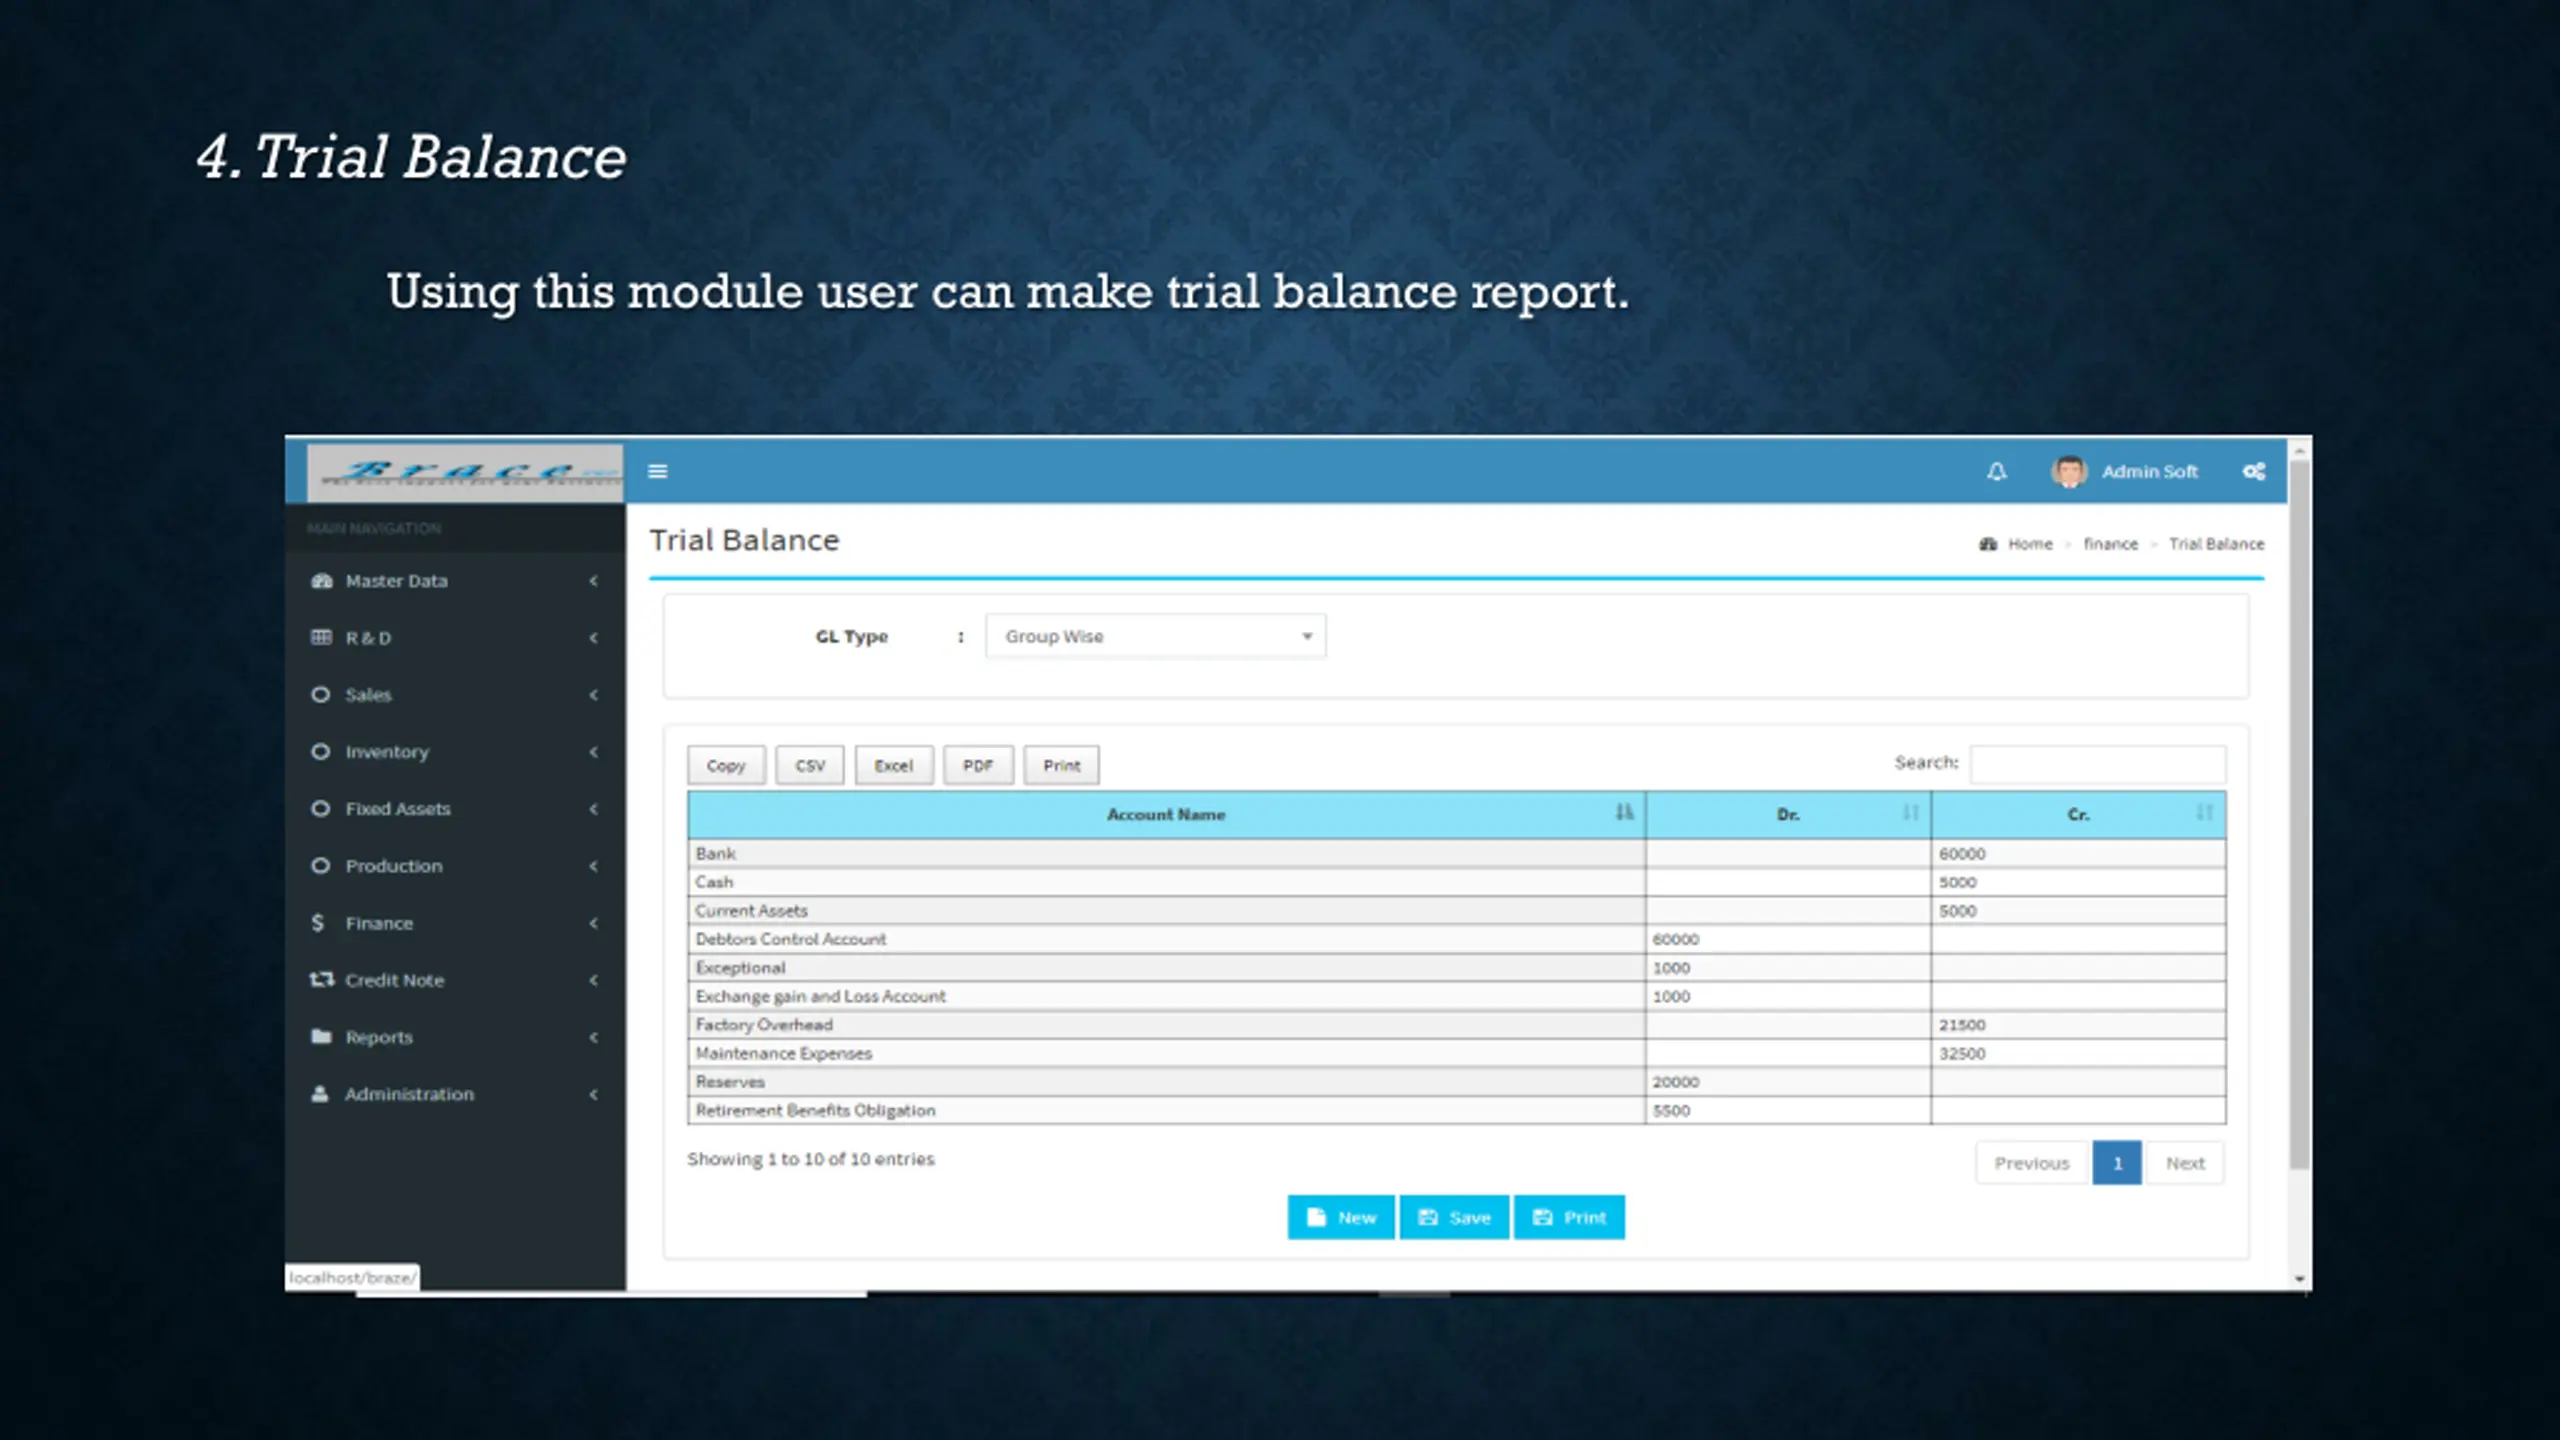Export table with PDF button
This screenshot has width=2560, height=1440.
click(978, 765)
